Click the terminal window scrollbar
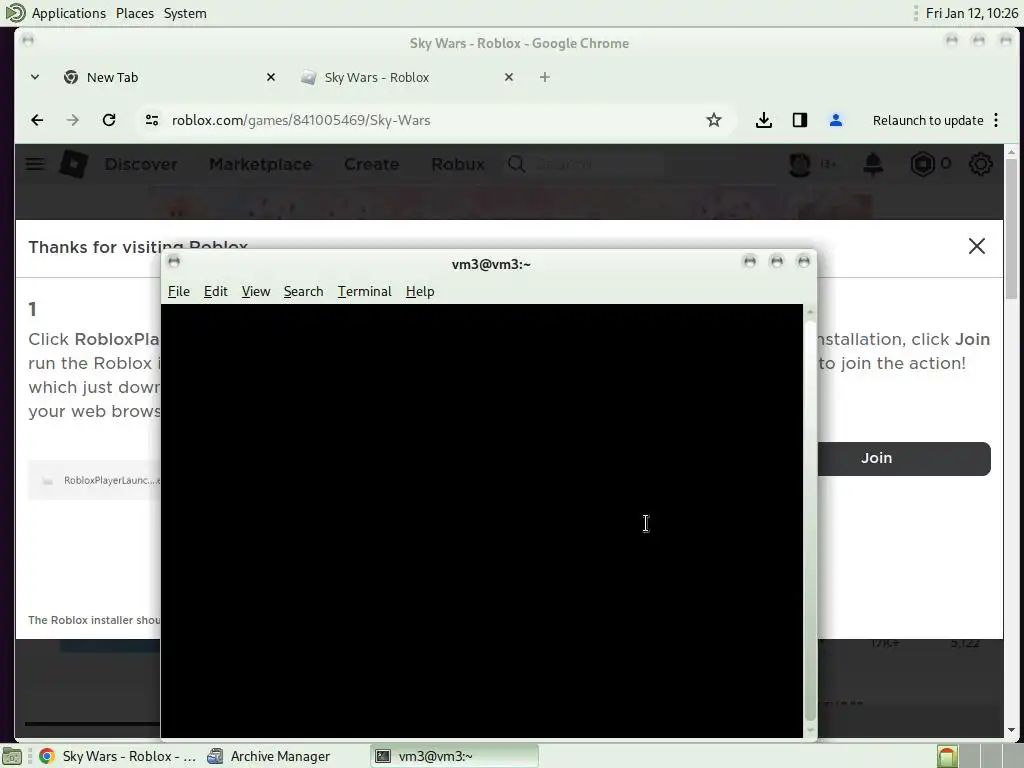Image resolution: width=1024 pixels, height=768 pixels. [810, 520]
